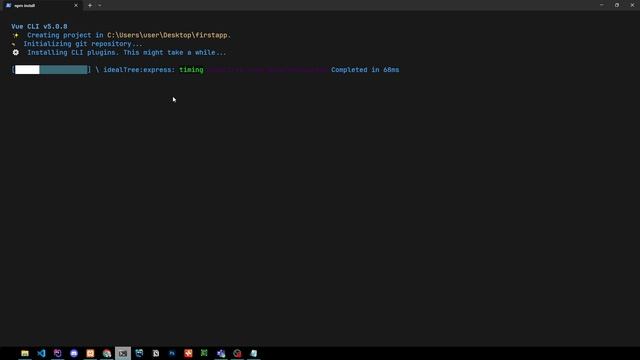The width and height of the screenshot is (640, 360).
Task: Open the red taskbar app icon after Photoshop
Action: (x=188, y=353)
